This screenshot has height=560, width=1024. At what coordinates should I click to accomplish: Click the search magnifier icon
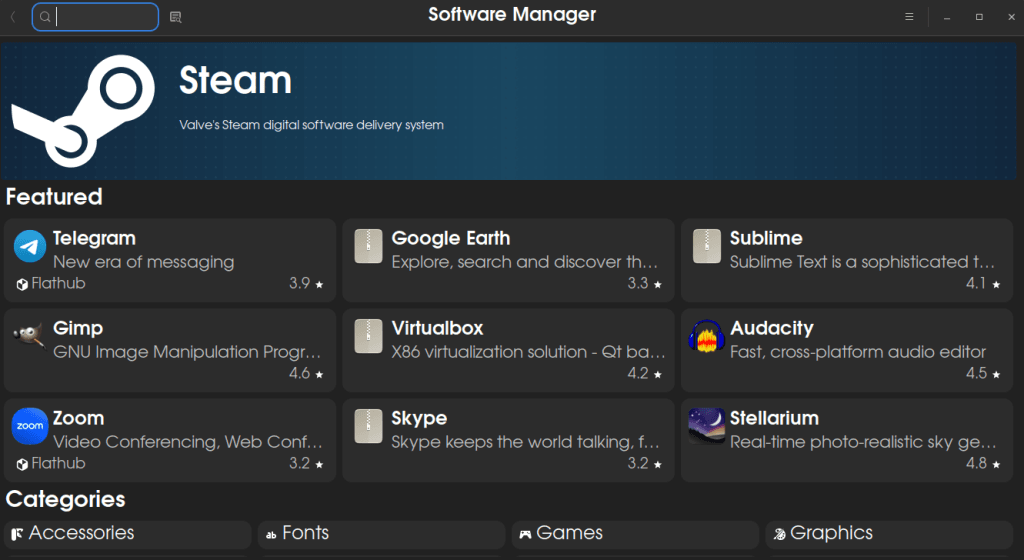[x=45, y=17]
